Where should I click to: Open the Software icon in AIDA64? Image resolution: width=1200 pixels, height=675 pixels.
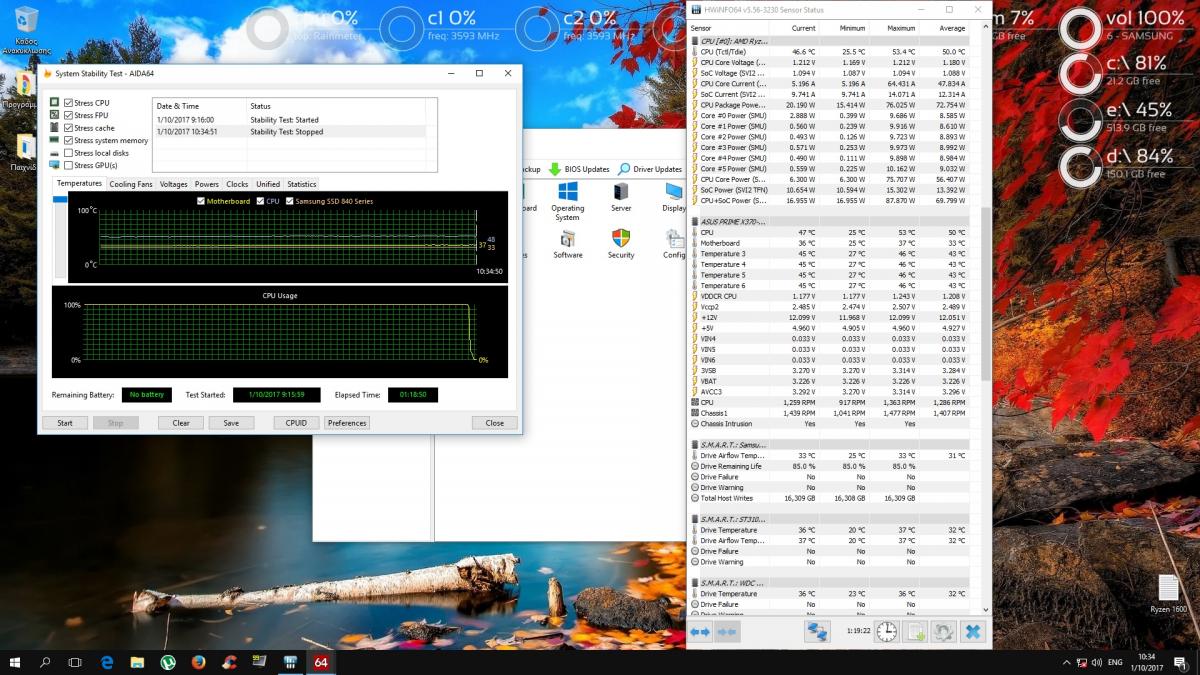(x=567, y=244)
